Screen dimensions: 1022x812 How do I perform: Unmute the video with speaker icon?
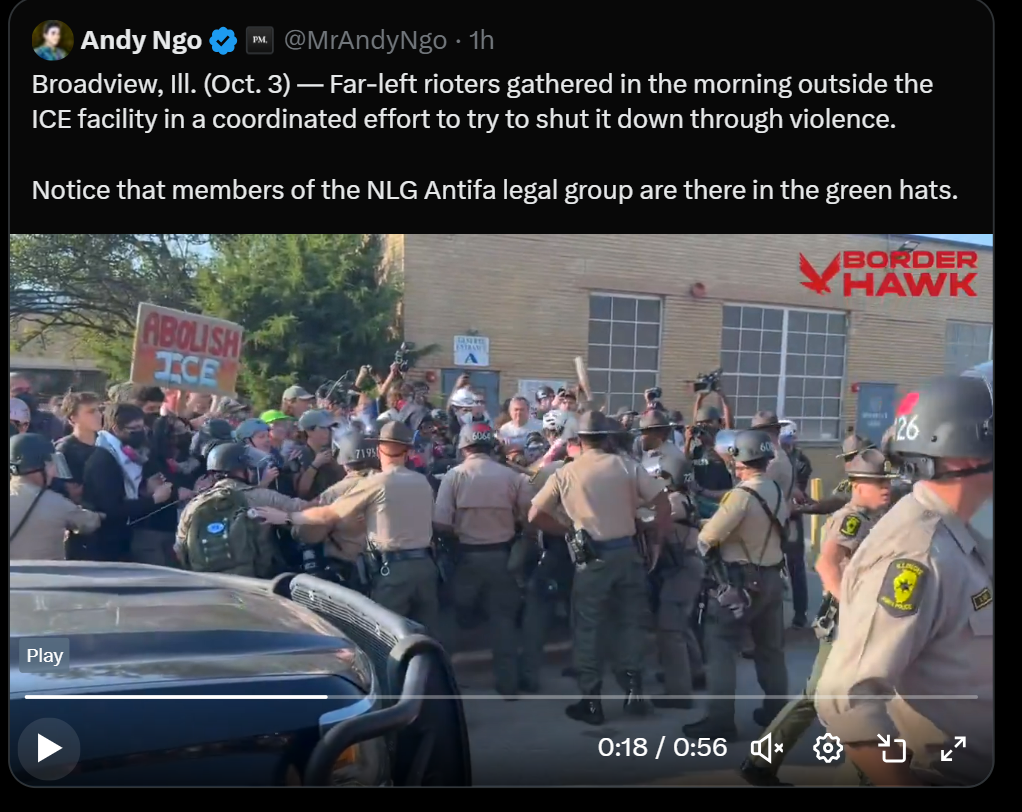[766, 748]
